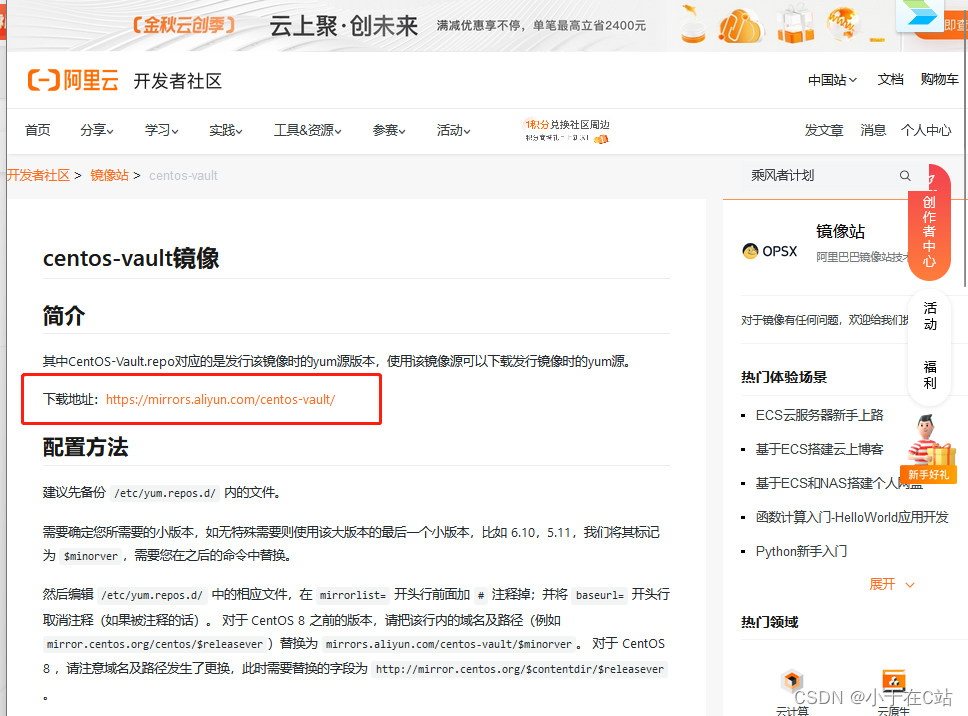This screenshot has height=716, width=968.
Task: Click the baseurl= code snippet
Action: click(599, 596)
